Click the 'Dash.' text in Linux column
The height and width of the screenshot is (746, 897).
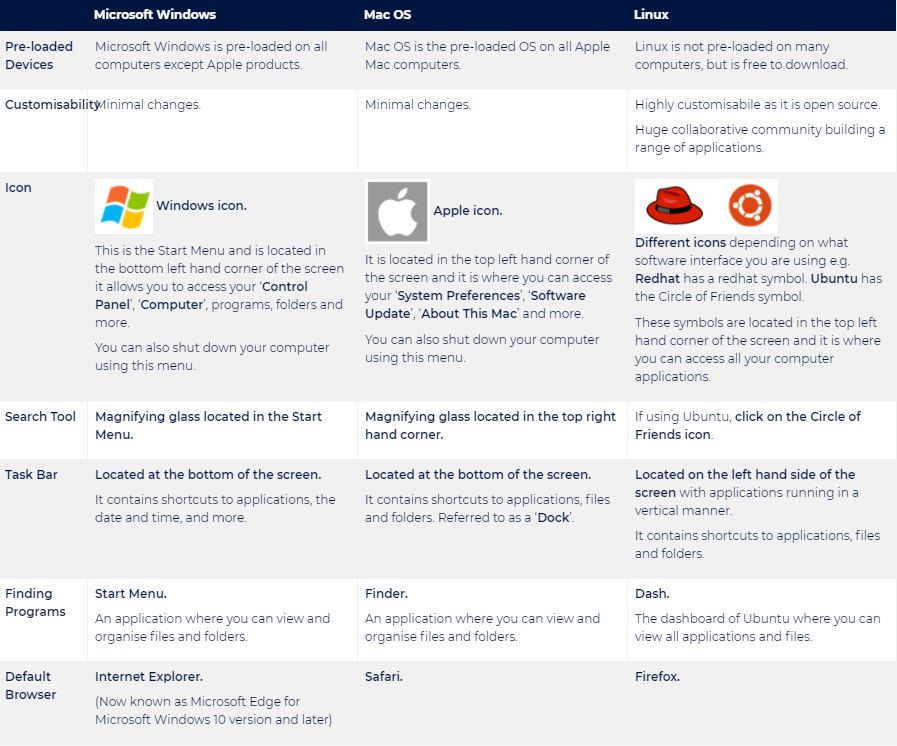[x=652, y=593]
